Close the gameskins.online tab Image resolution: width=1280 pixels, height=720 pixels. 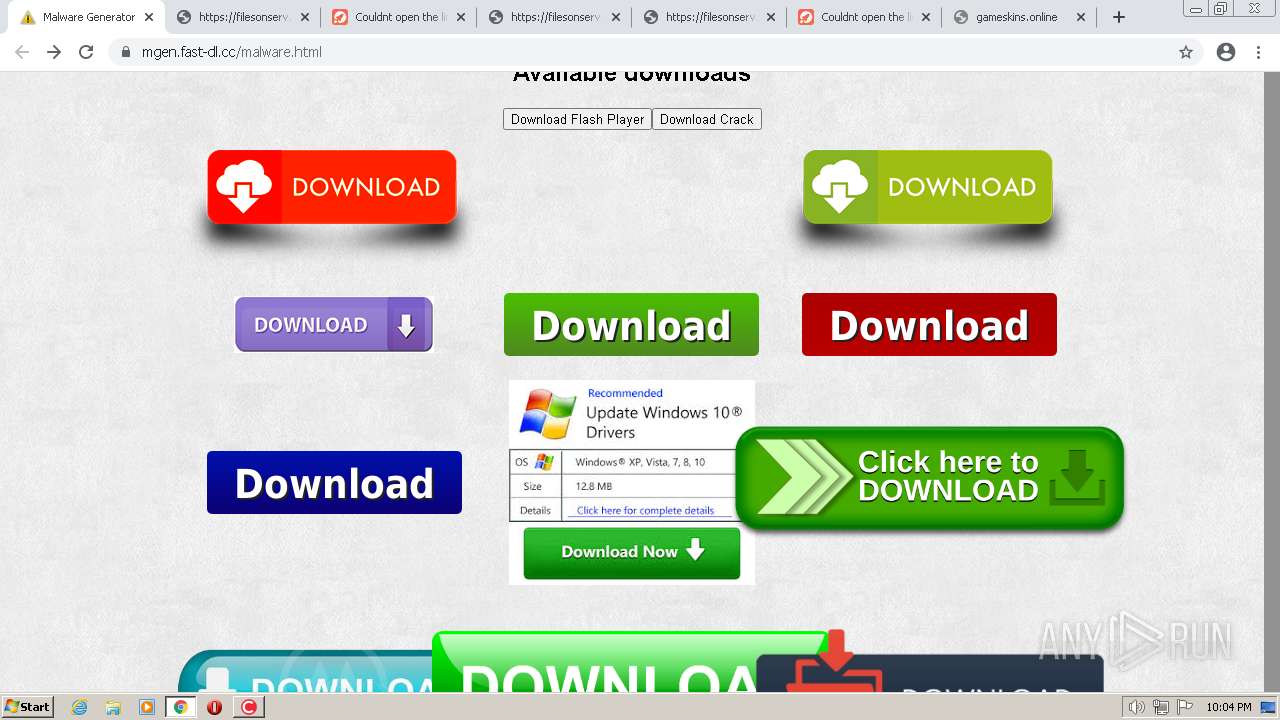tap(1081, 17)
